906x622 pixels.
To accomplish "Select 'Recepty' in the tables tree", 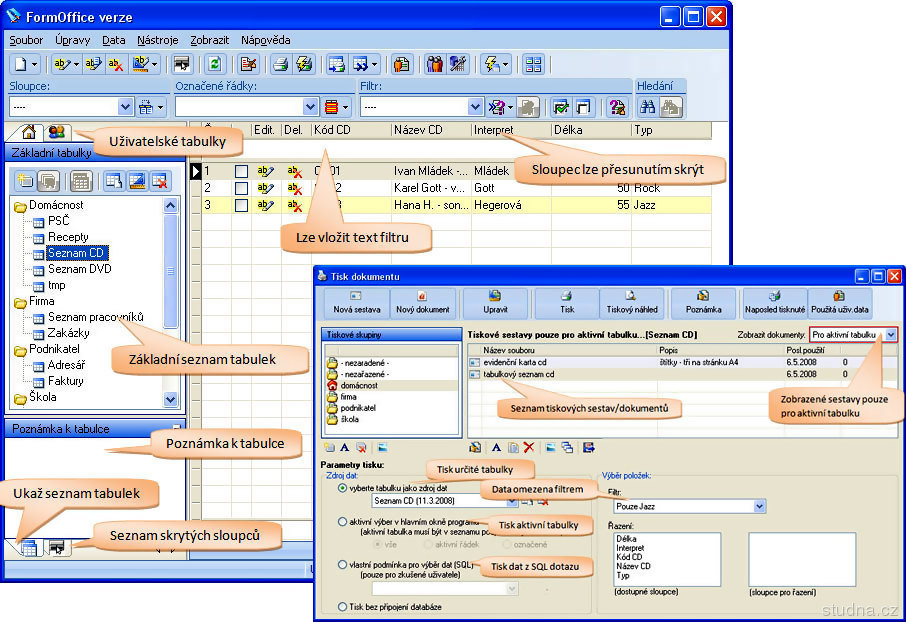I will [x=68, y=237].
